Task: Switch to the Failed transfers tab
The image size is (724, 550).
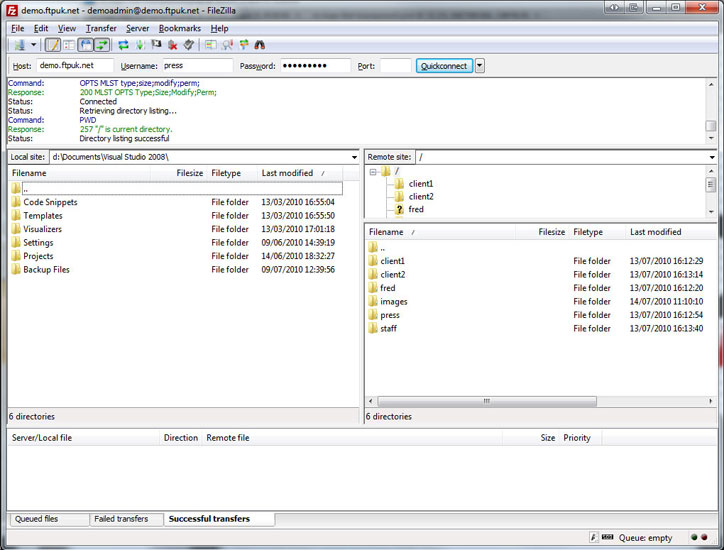Action: tap(126, 520)
